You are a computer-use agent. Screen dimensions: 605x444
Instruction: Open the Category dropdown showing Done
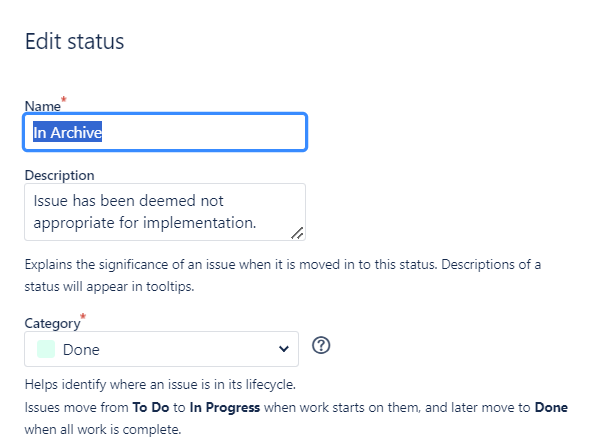161,349
